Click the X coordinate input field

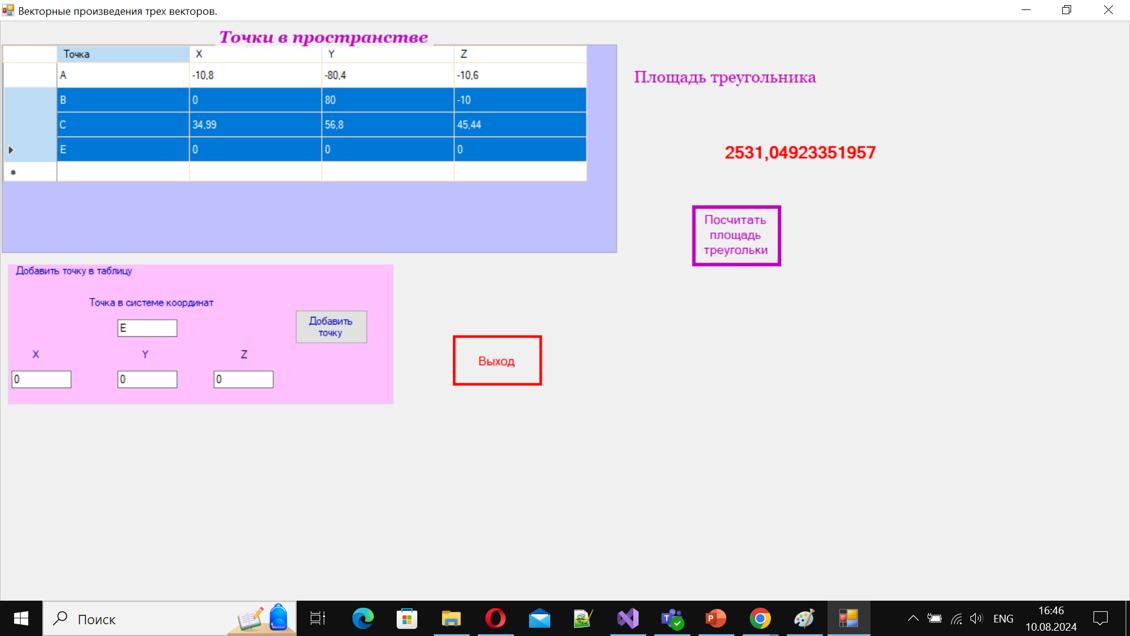(41, 379)
